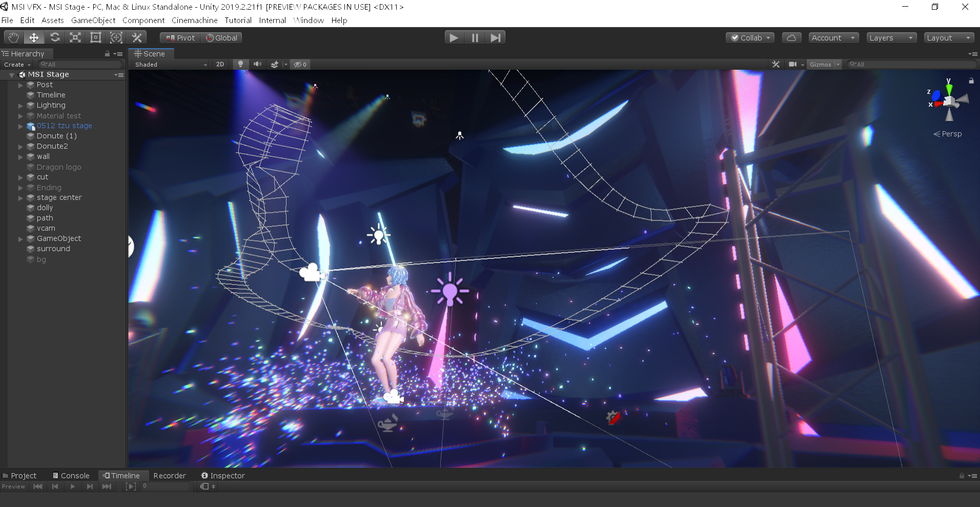The image size is (980, 507).
Task: Click the Step forward button
Action: click(495, 38)
